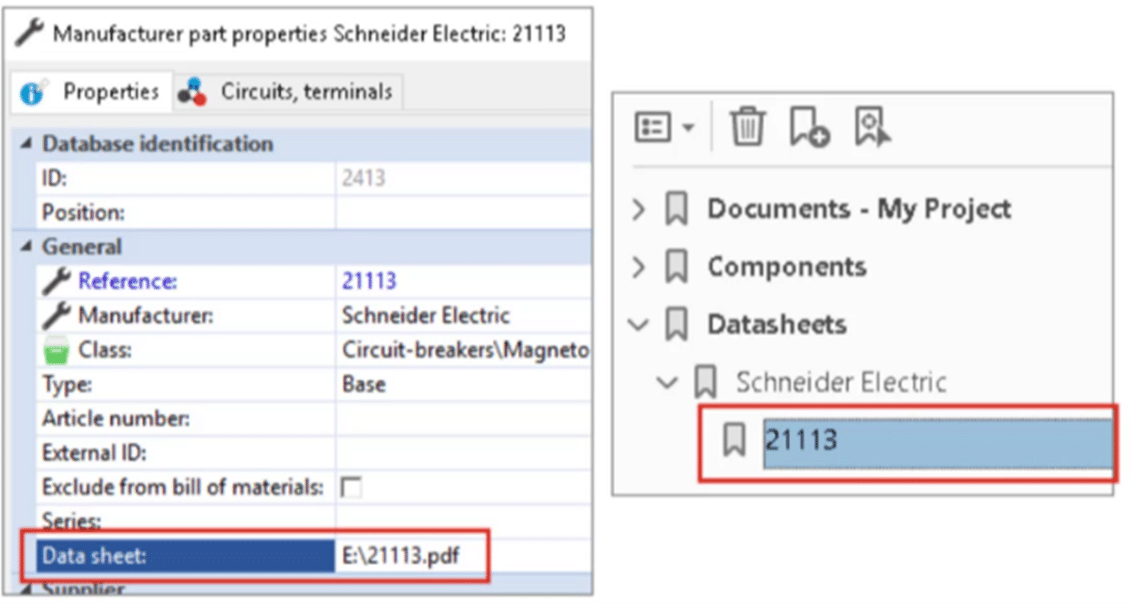The image size is (1131, 603).
Task: Expand the Components bookmark node
Action: (x=640, y=267)
